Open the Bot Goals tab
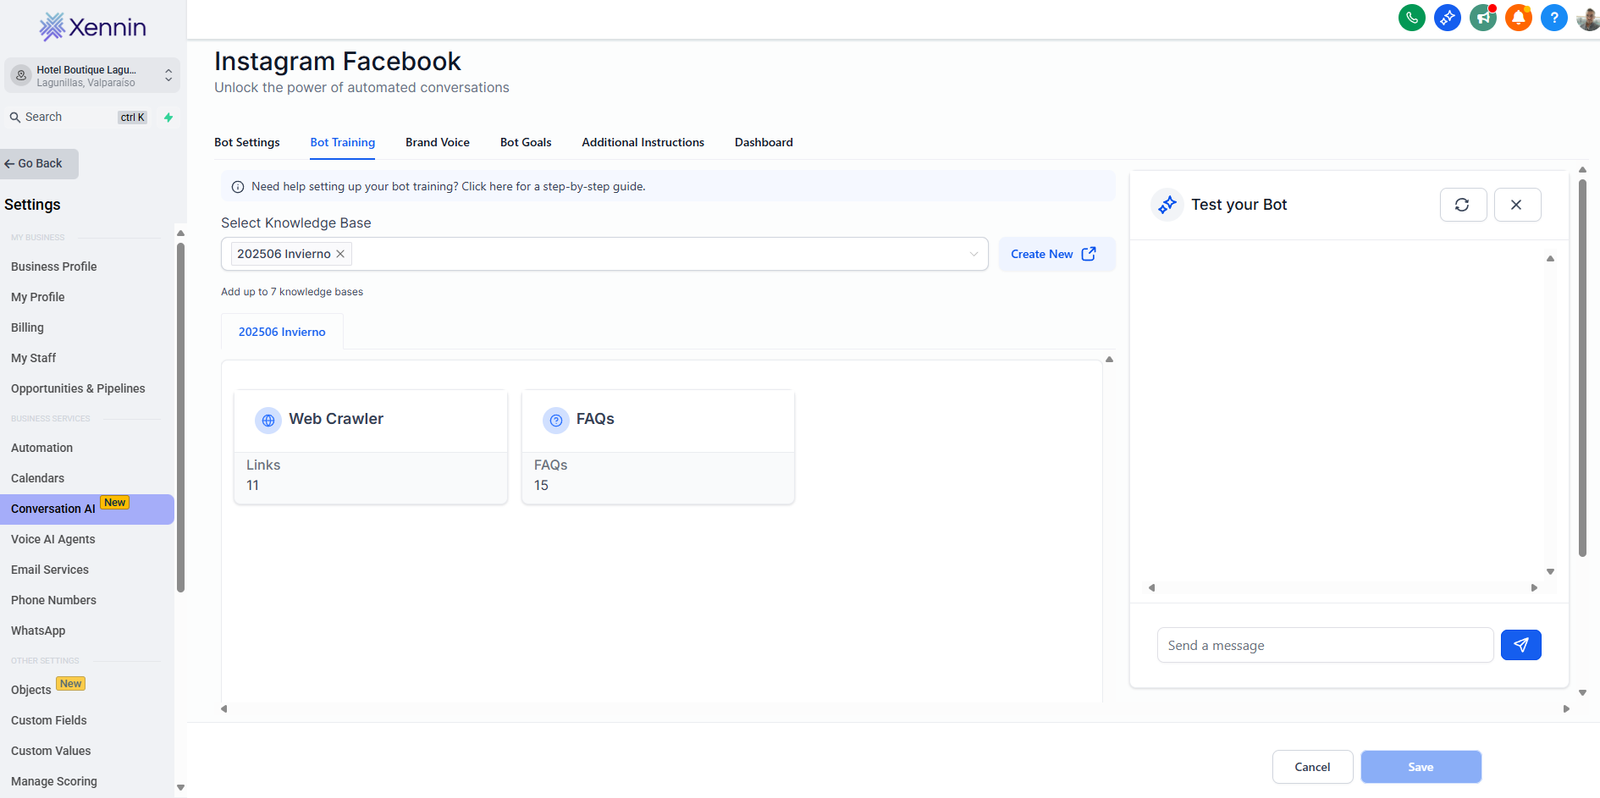Screen dimensions: 1600x798 (525, 142)
